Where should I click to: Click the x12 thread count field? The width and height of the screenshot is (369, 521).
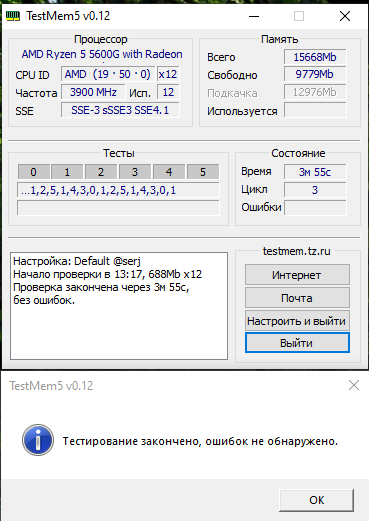click(x=168, y=74)
